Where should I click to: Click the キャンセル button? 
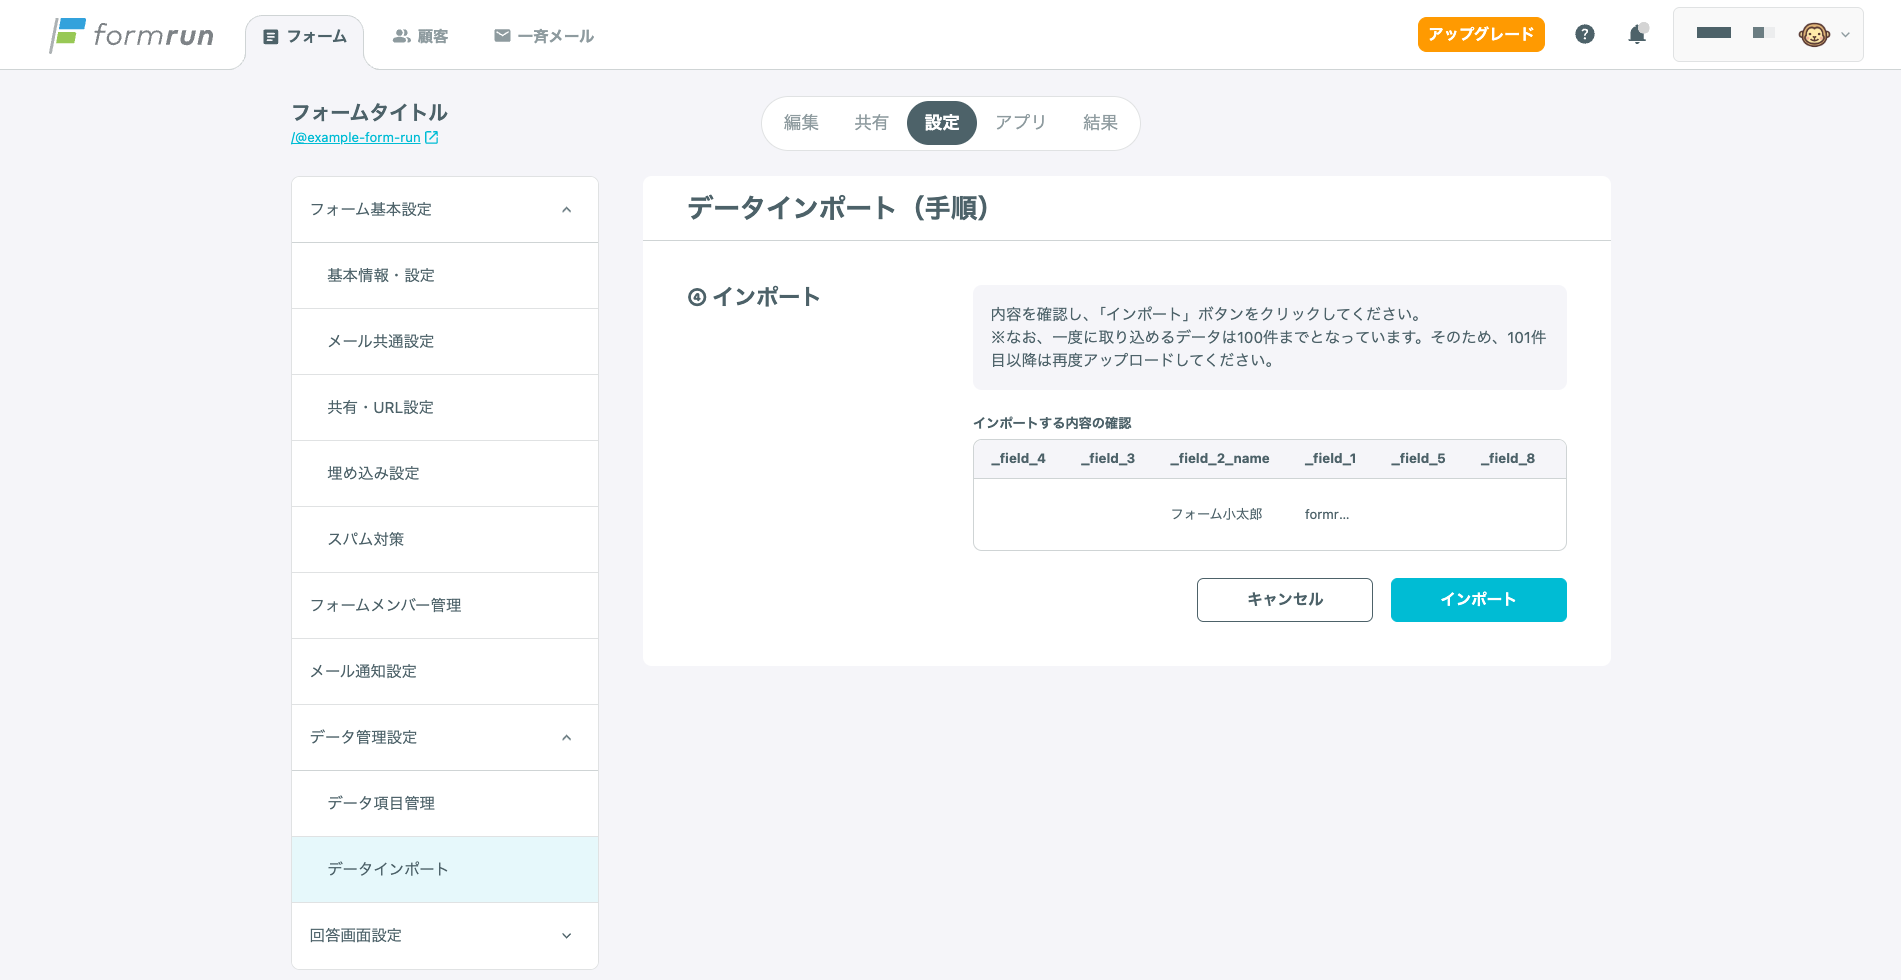pos(1285,600)
